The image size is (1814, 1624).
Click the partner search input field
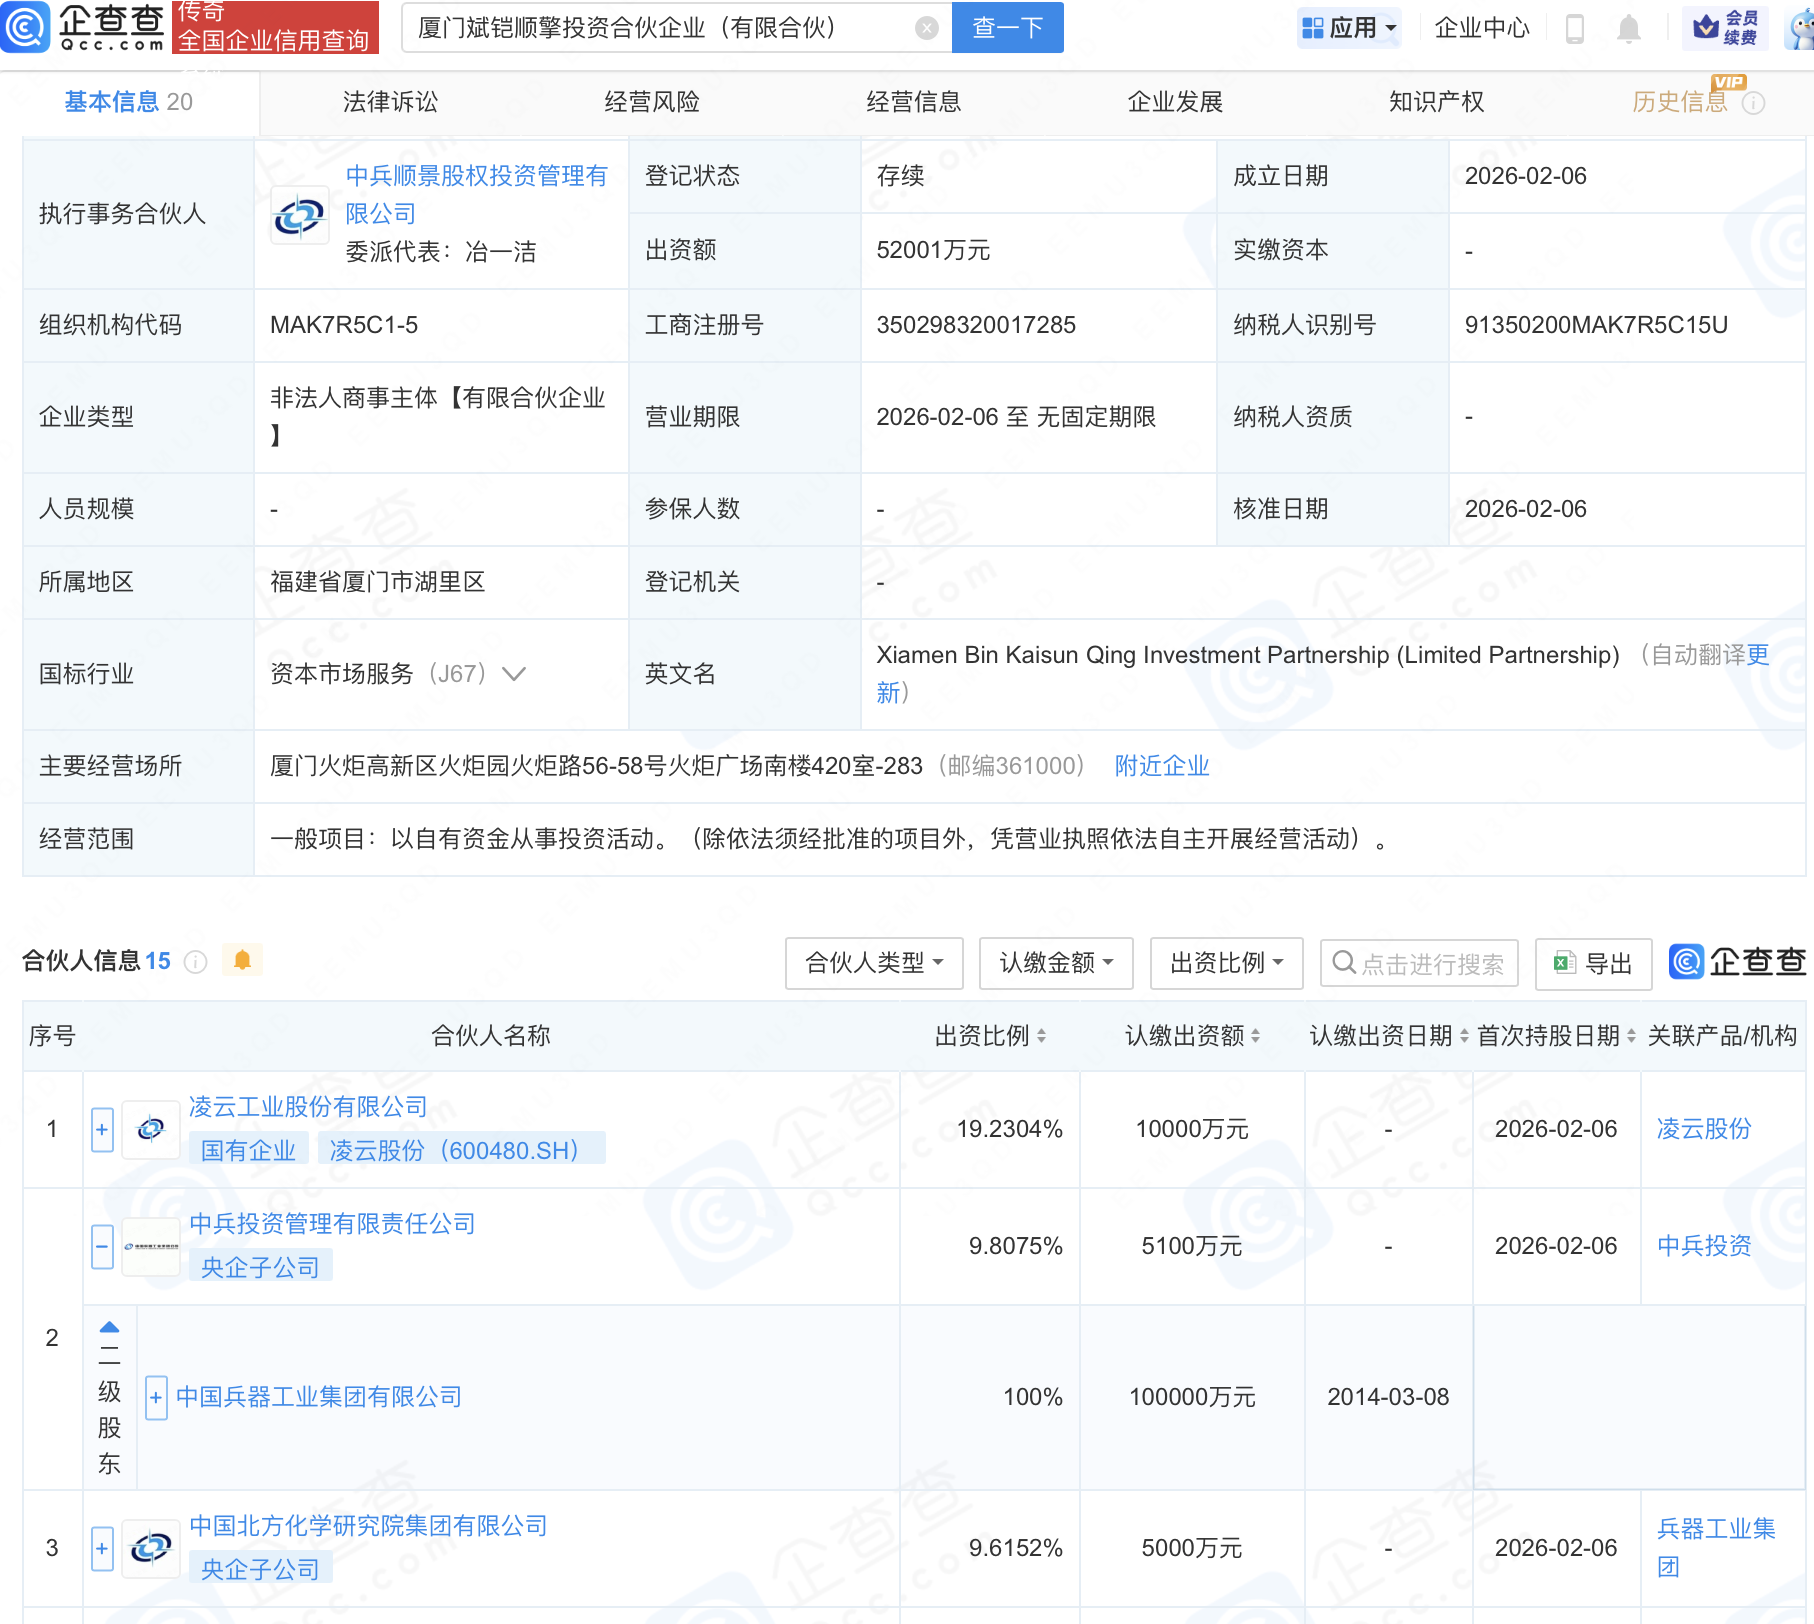pyautogui.click(x=1430, y=963)
